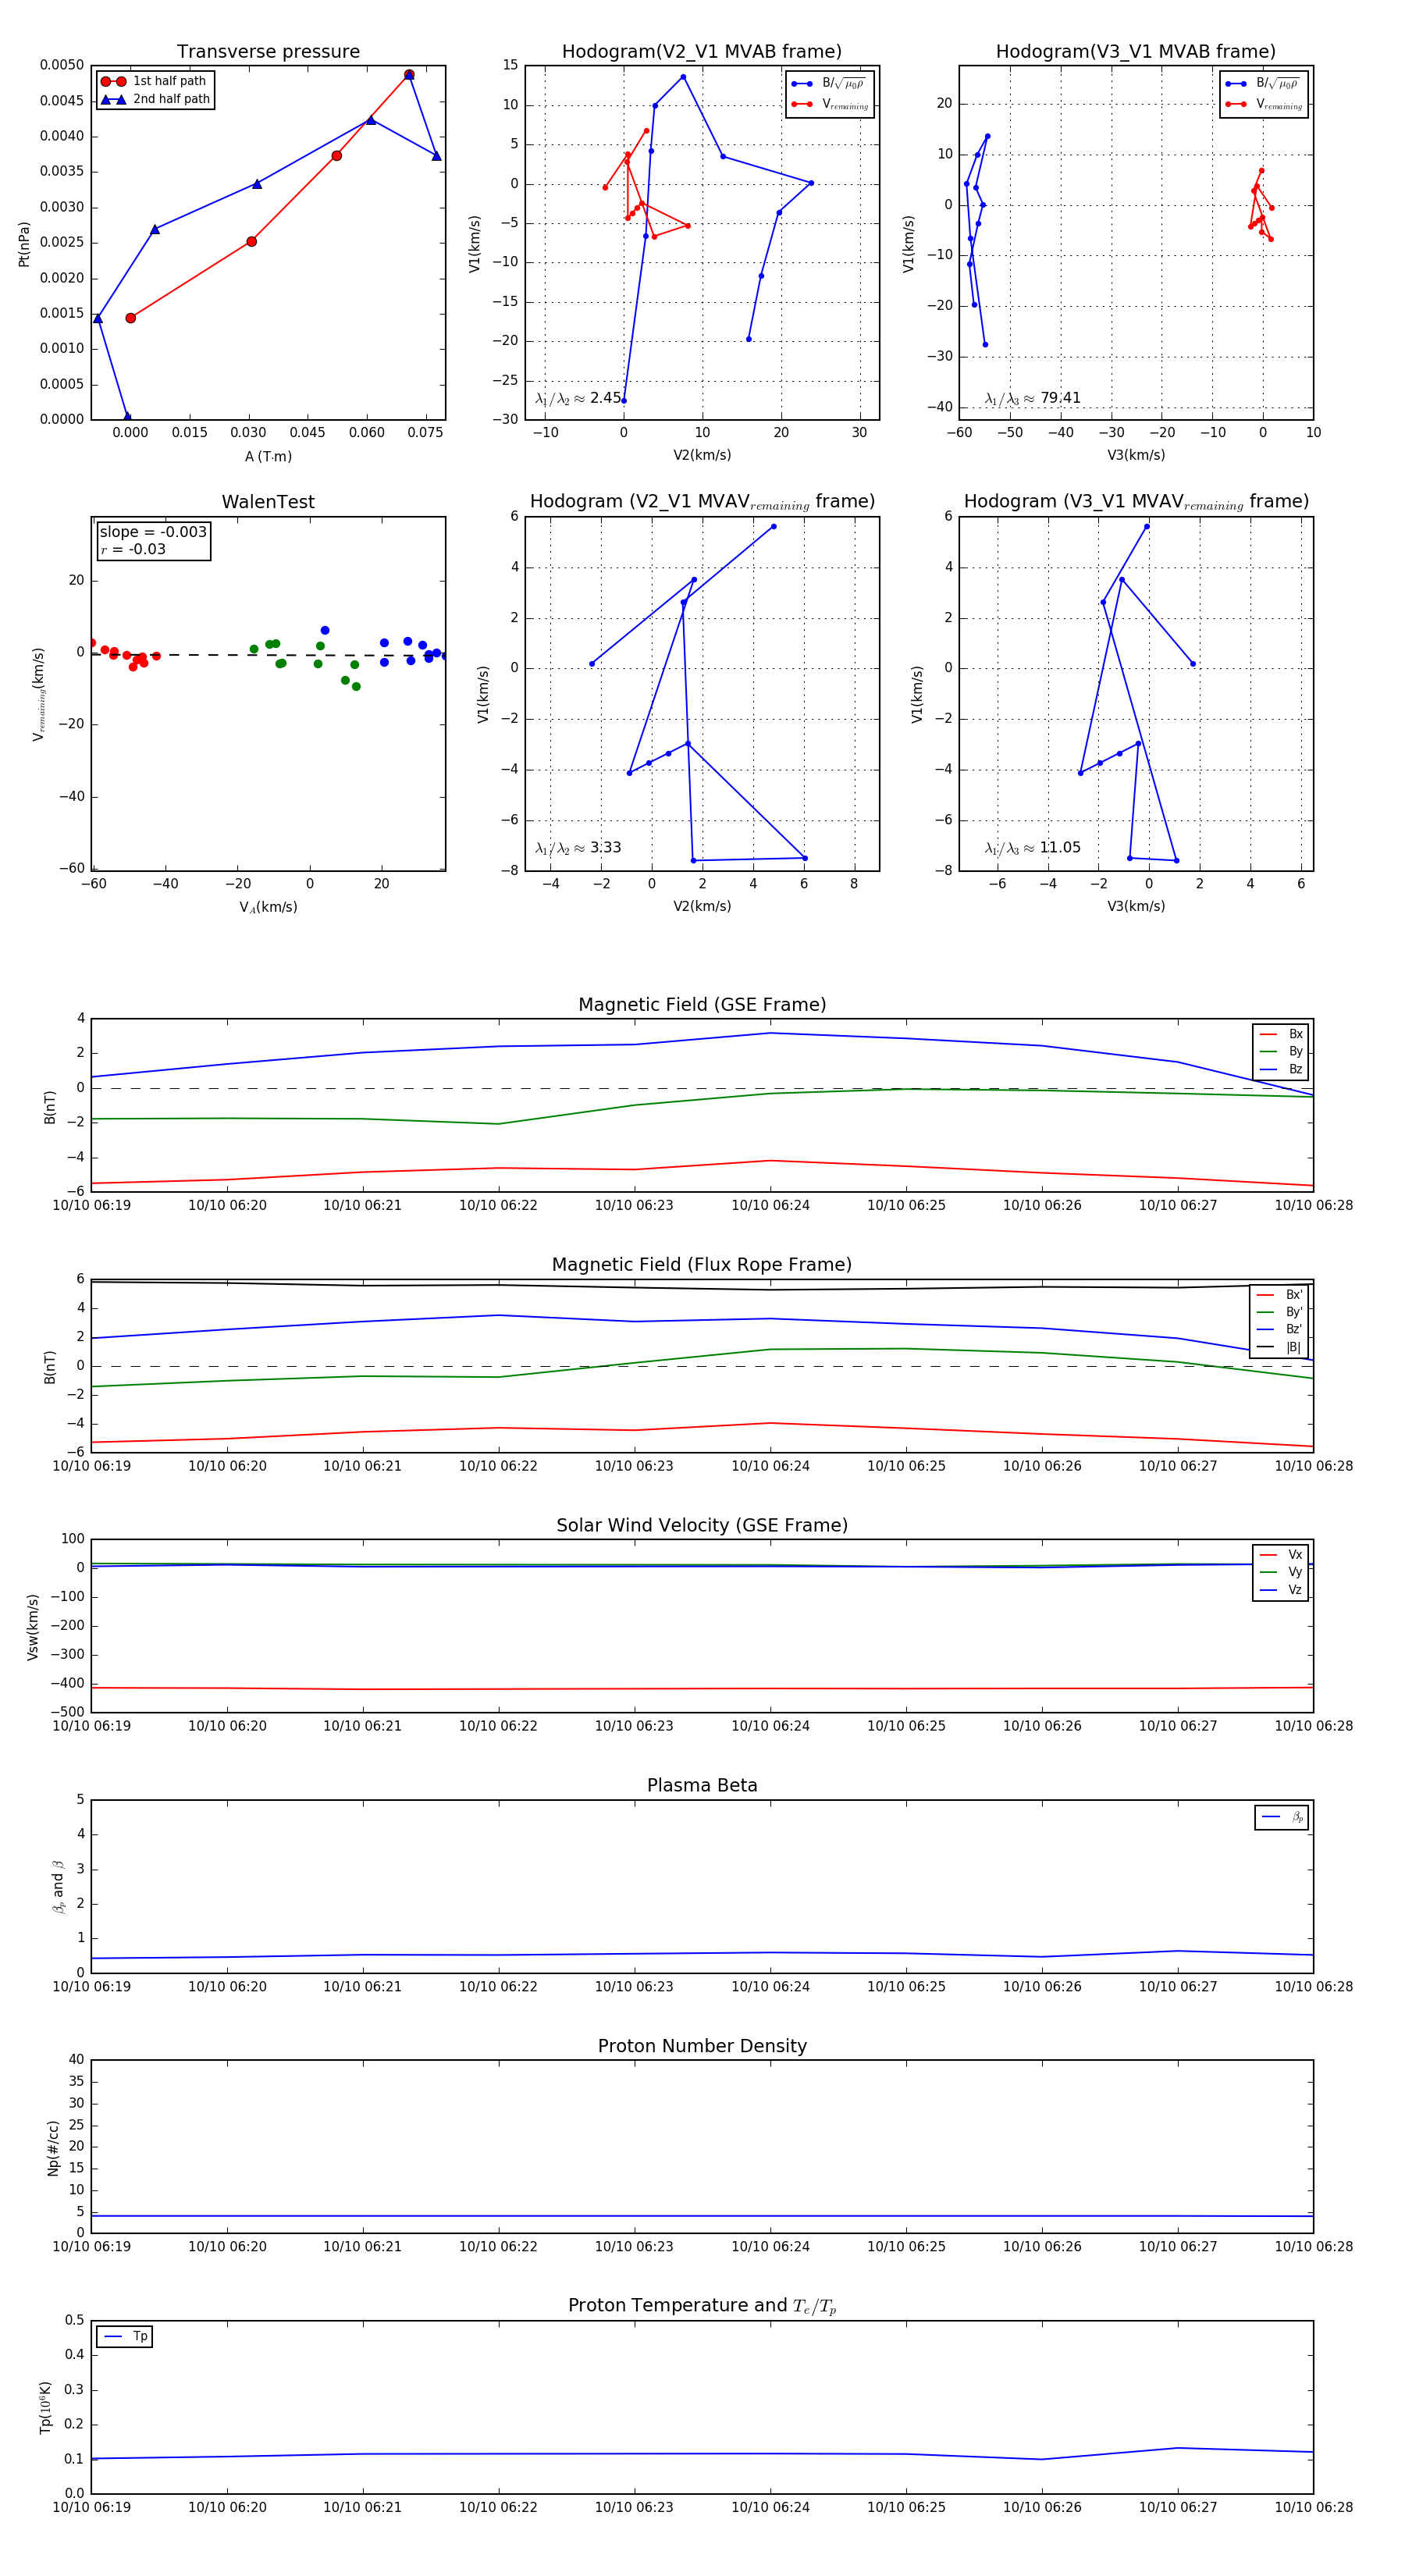Click the "Magnetic Field (Flux Rope Frame)" title
The width and height of the screenshot is (1405, 2576).
[702, 1265]
